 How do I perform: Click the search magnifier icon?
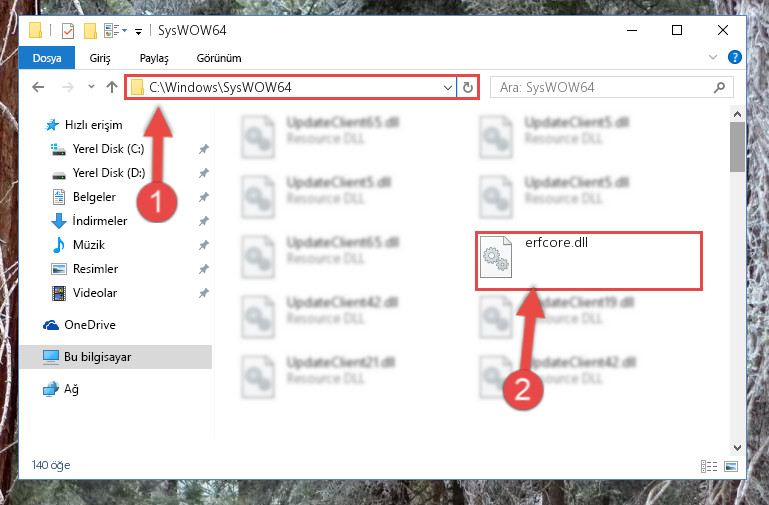[x=719, y=87]
